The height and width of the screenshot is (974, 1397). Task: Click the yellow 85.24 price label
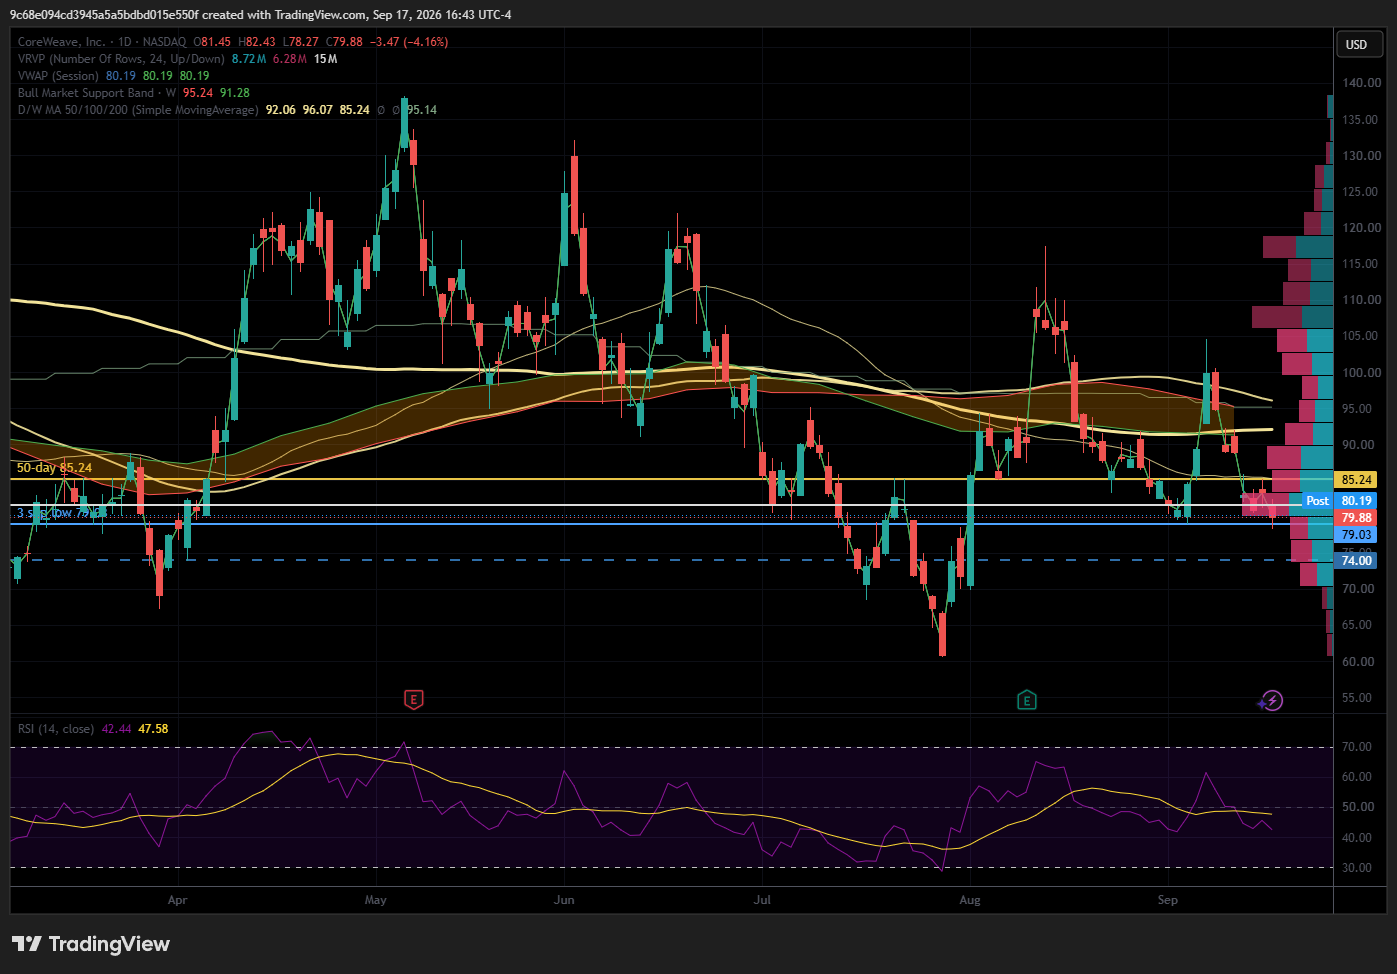(x=1357, y=480)
